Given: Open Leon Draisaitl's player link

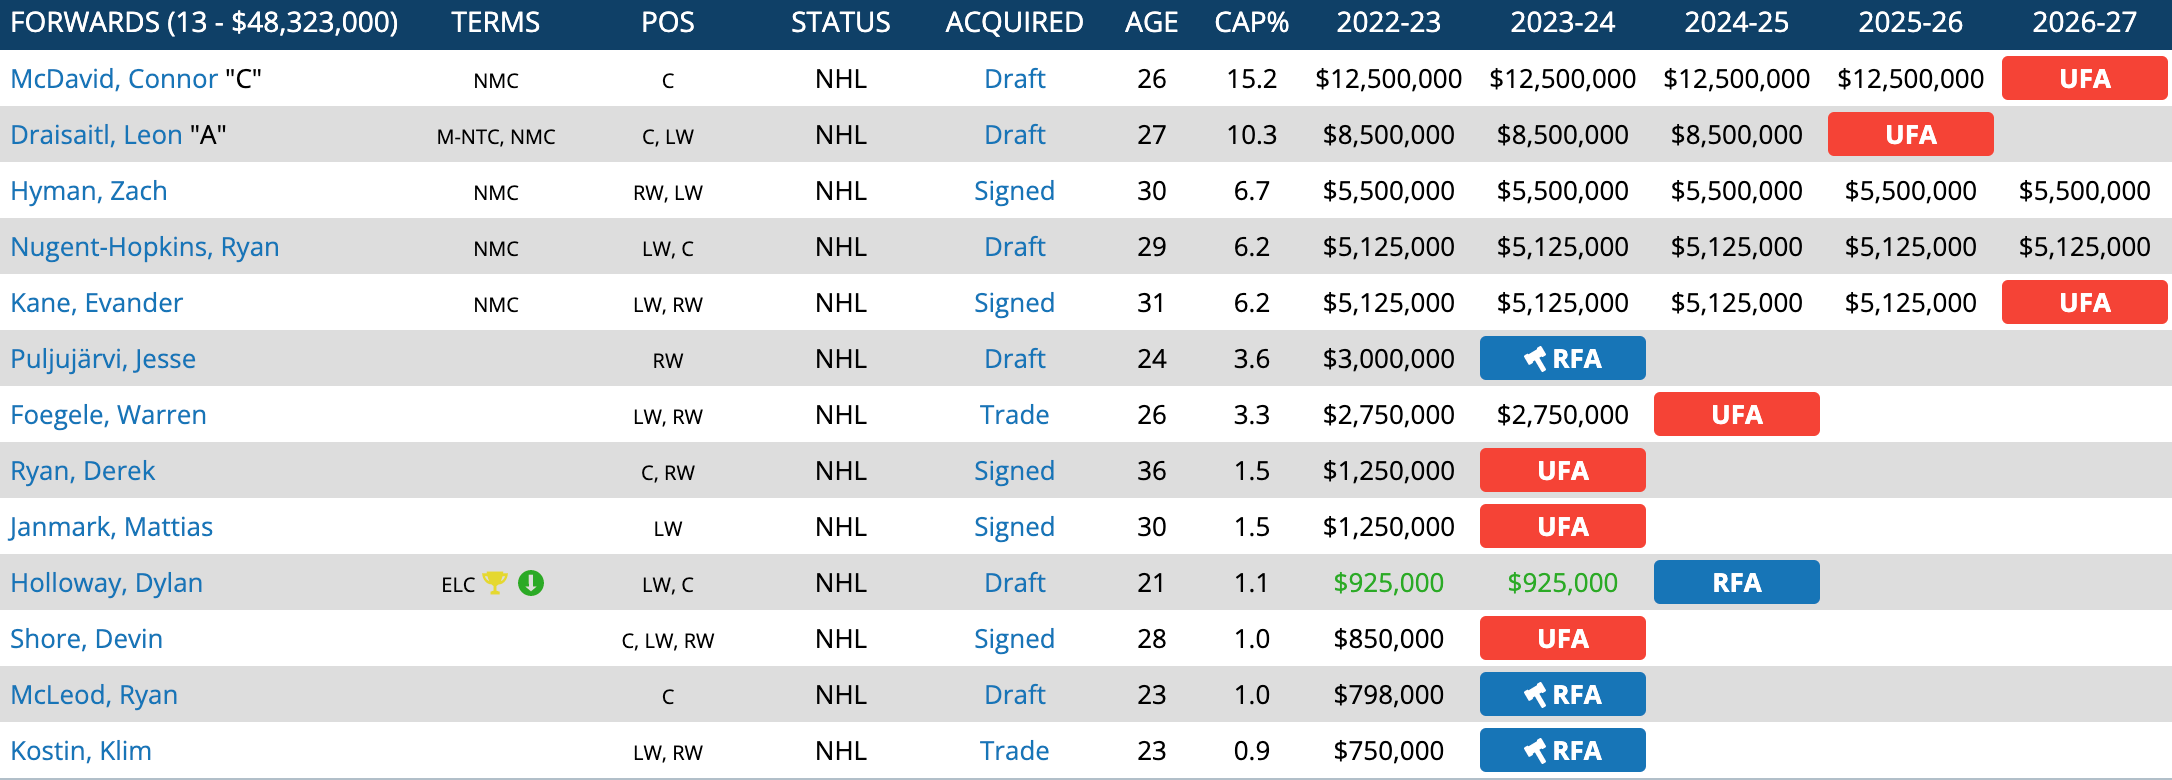Looking at the screenshot, I should [x=96, y=135].
